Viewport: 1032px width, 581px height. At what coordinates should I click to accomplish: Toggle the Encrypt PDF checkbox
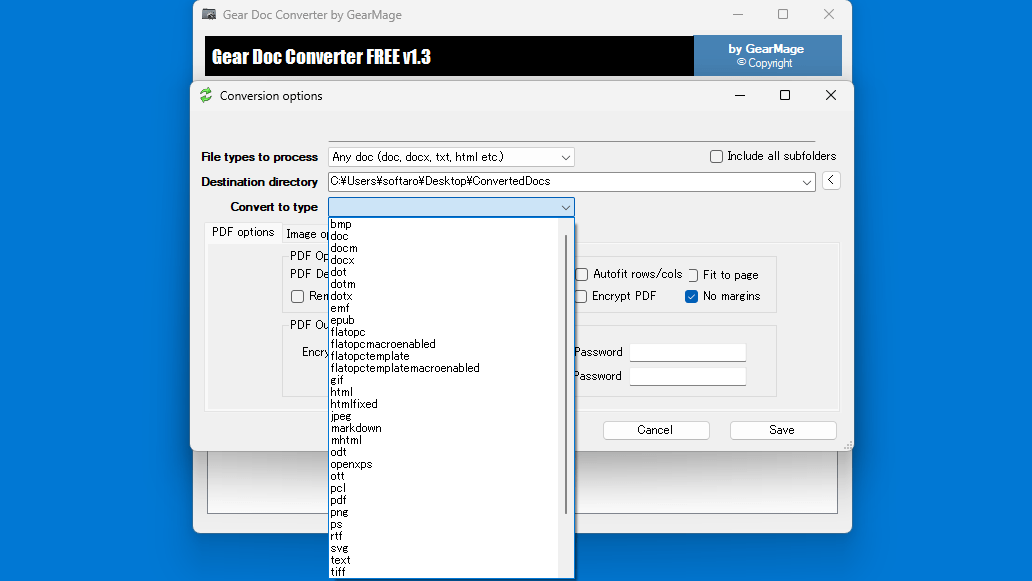pyautogui.click(x=581, y=297)
